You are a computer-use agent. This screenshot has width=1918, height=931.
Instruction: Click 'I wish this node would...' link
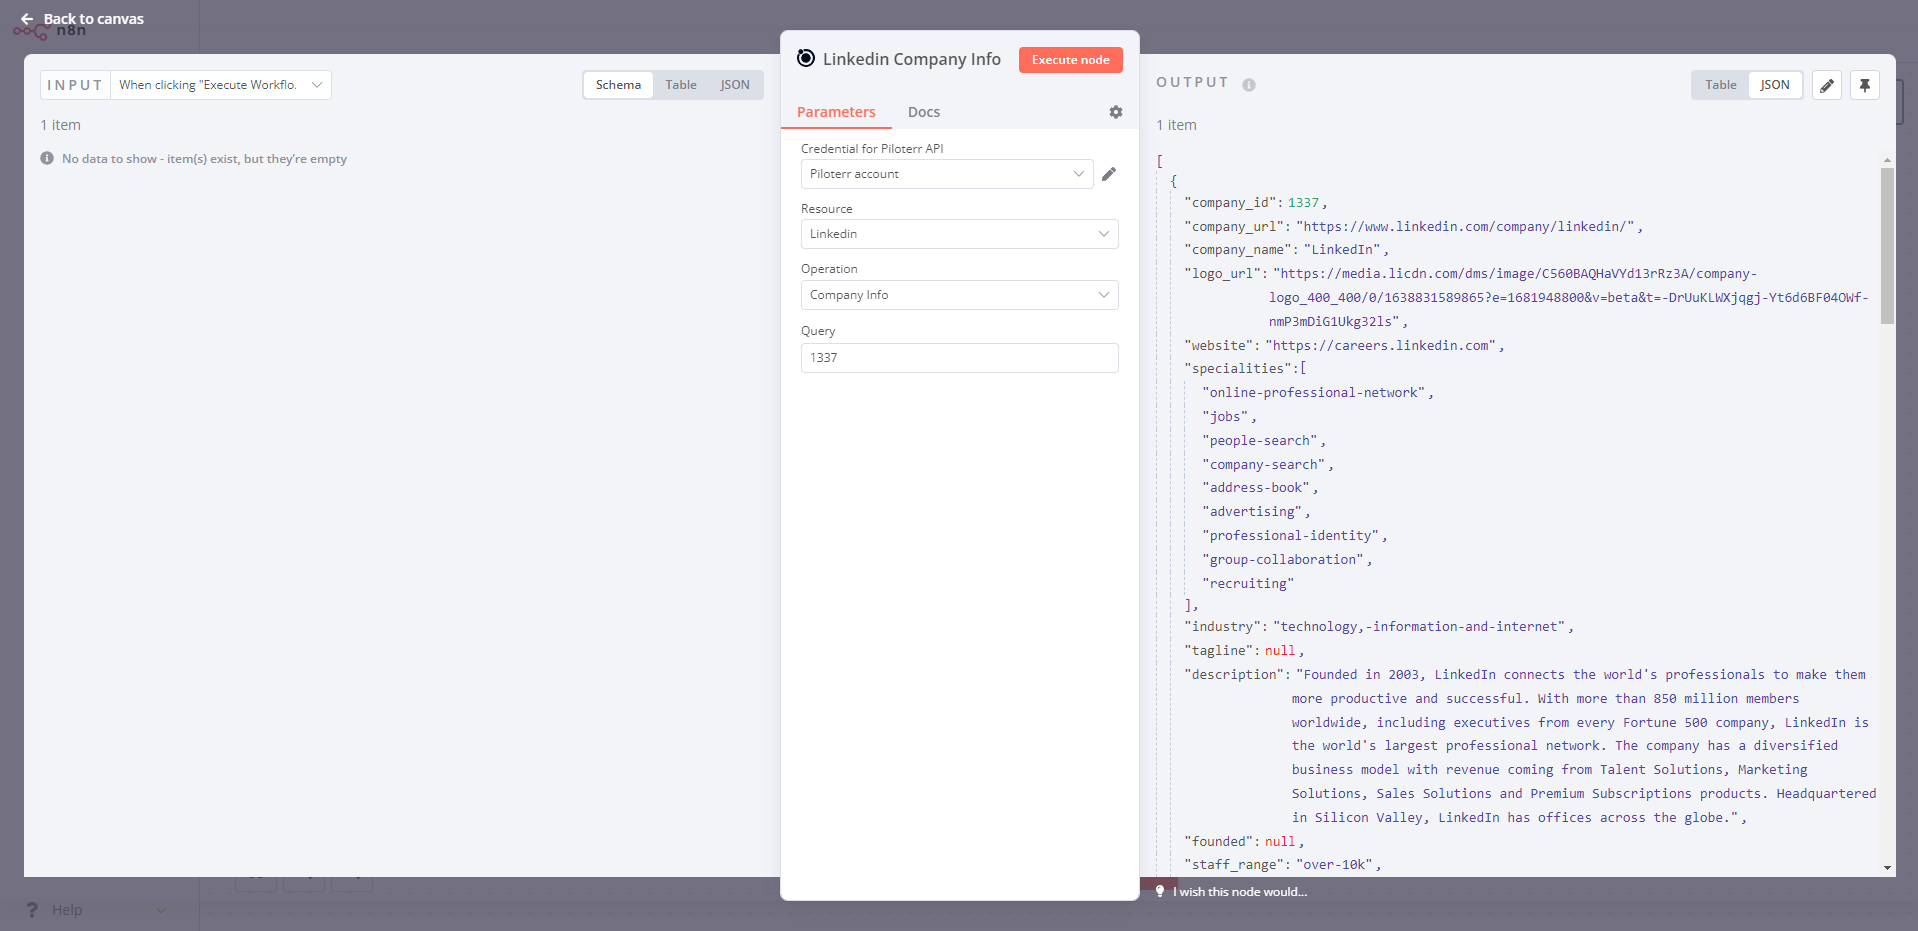pyautogui.click(x=1239, y=892)
